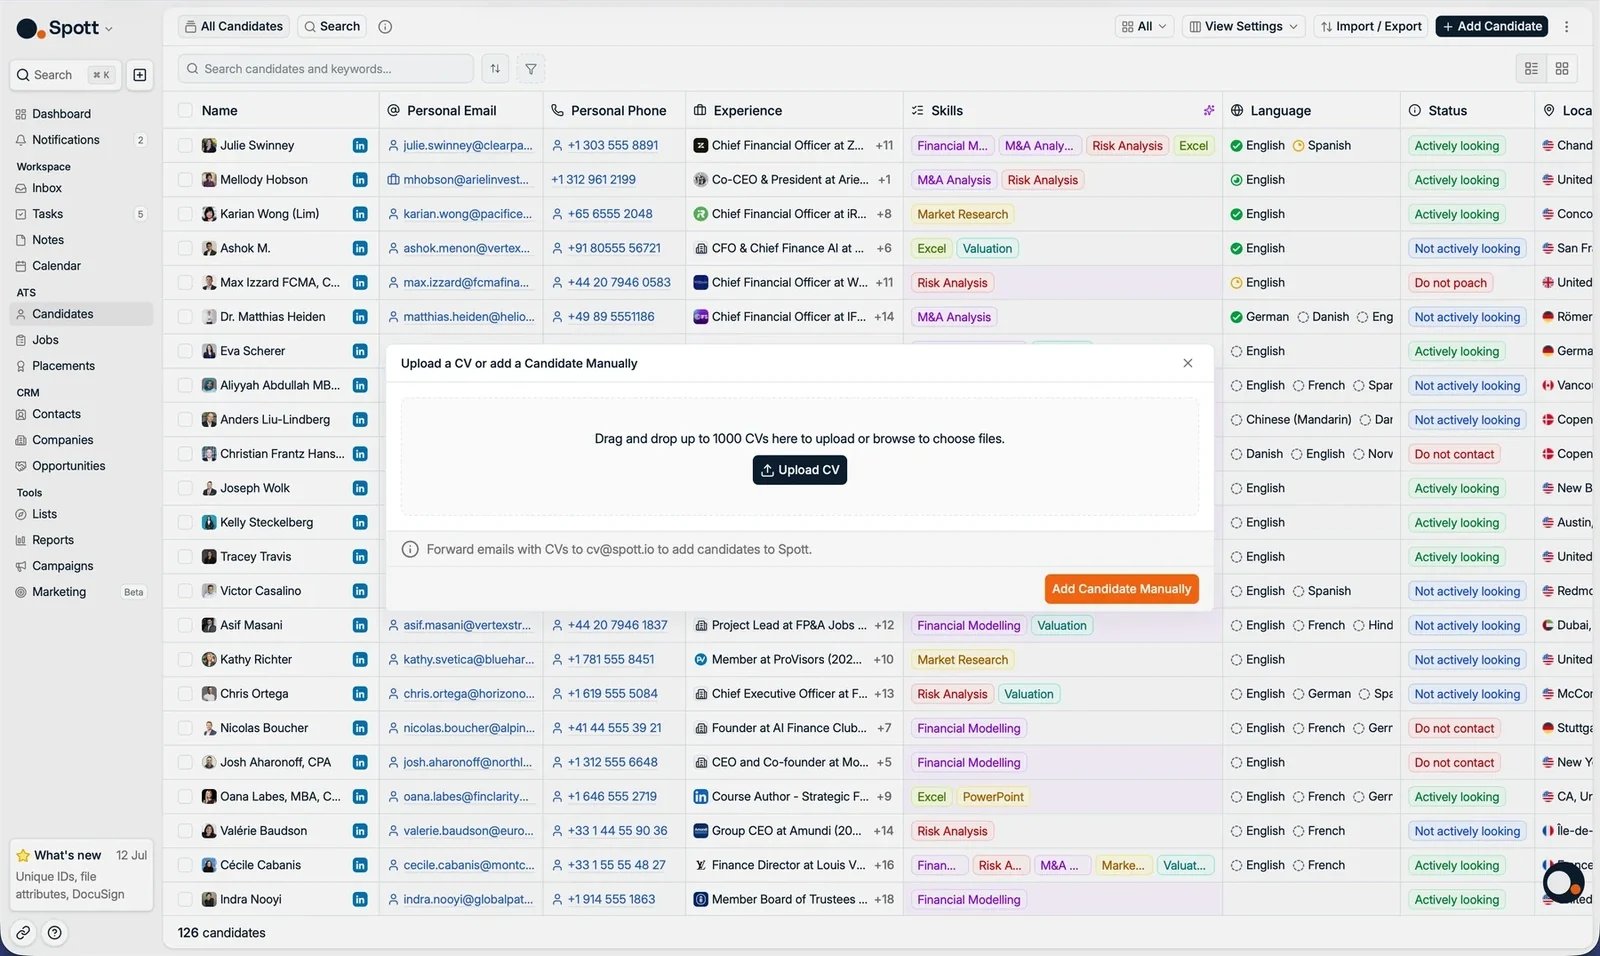Click the new item icon beside sidebar search
The width and height of the screenshot is (1600, 956).
point(140,75)
